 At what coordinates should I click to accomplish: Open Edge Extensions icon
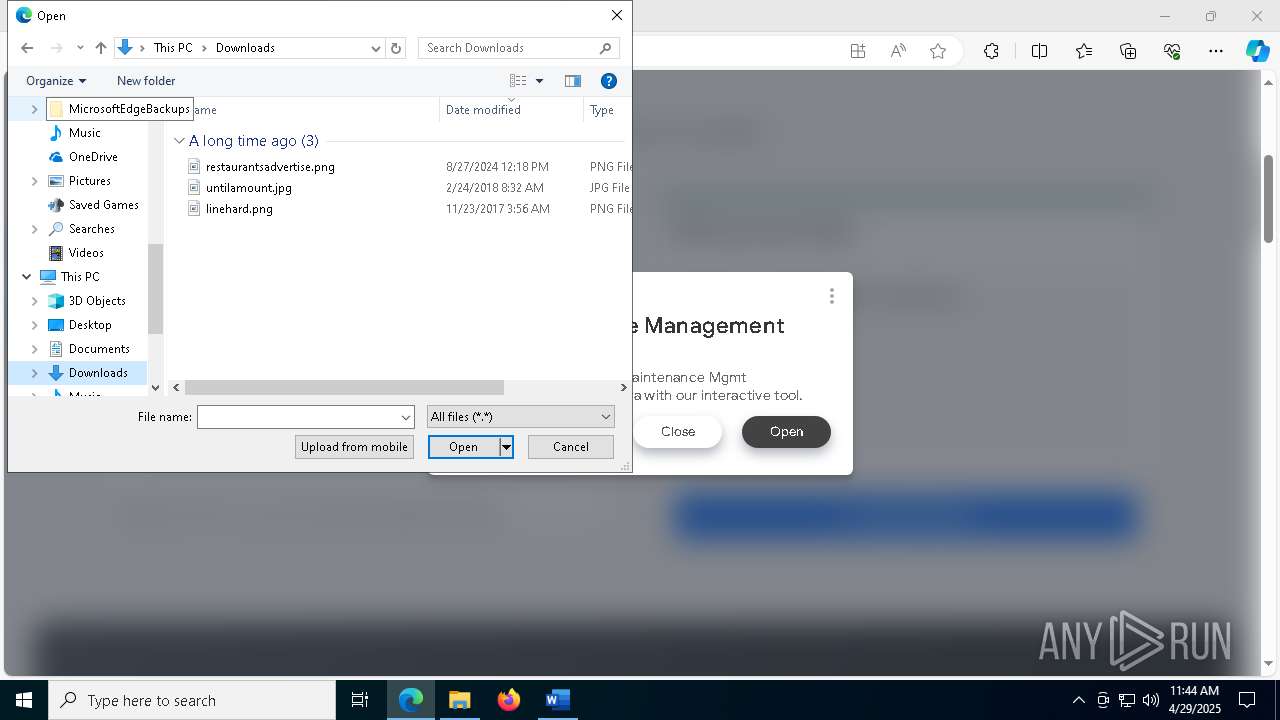(x=991, y=51)
